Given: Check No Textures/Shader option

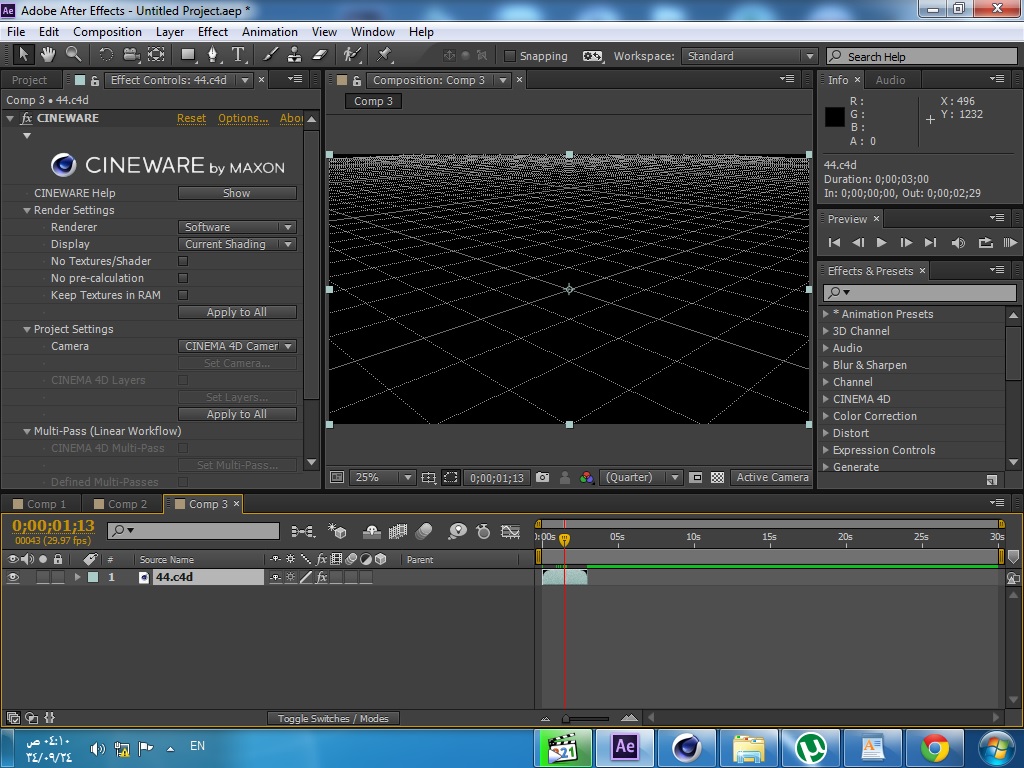Looking at the screenshot, I should pyautogui.click(x=183, y=261).
